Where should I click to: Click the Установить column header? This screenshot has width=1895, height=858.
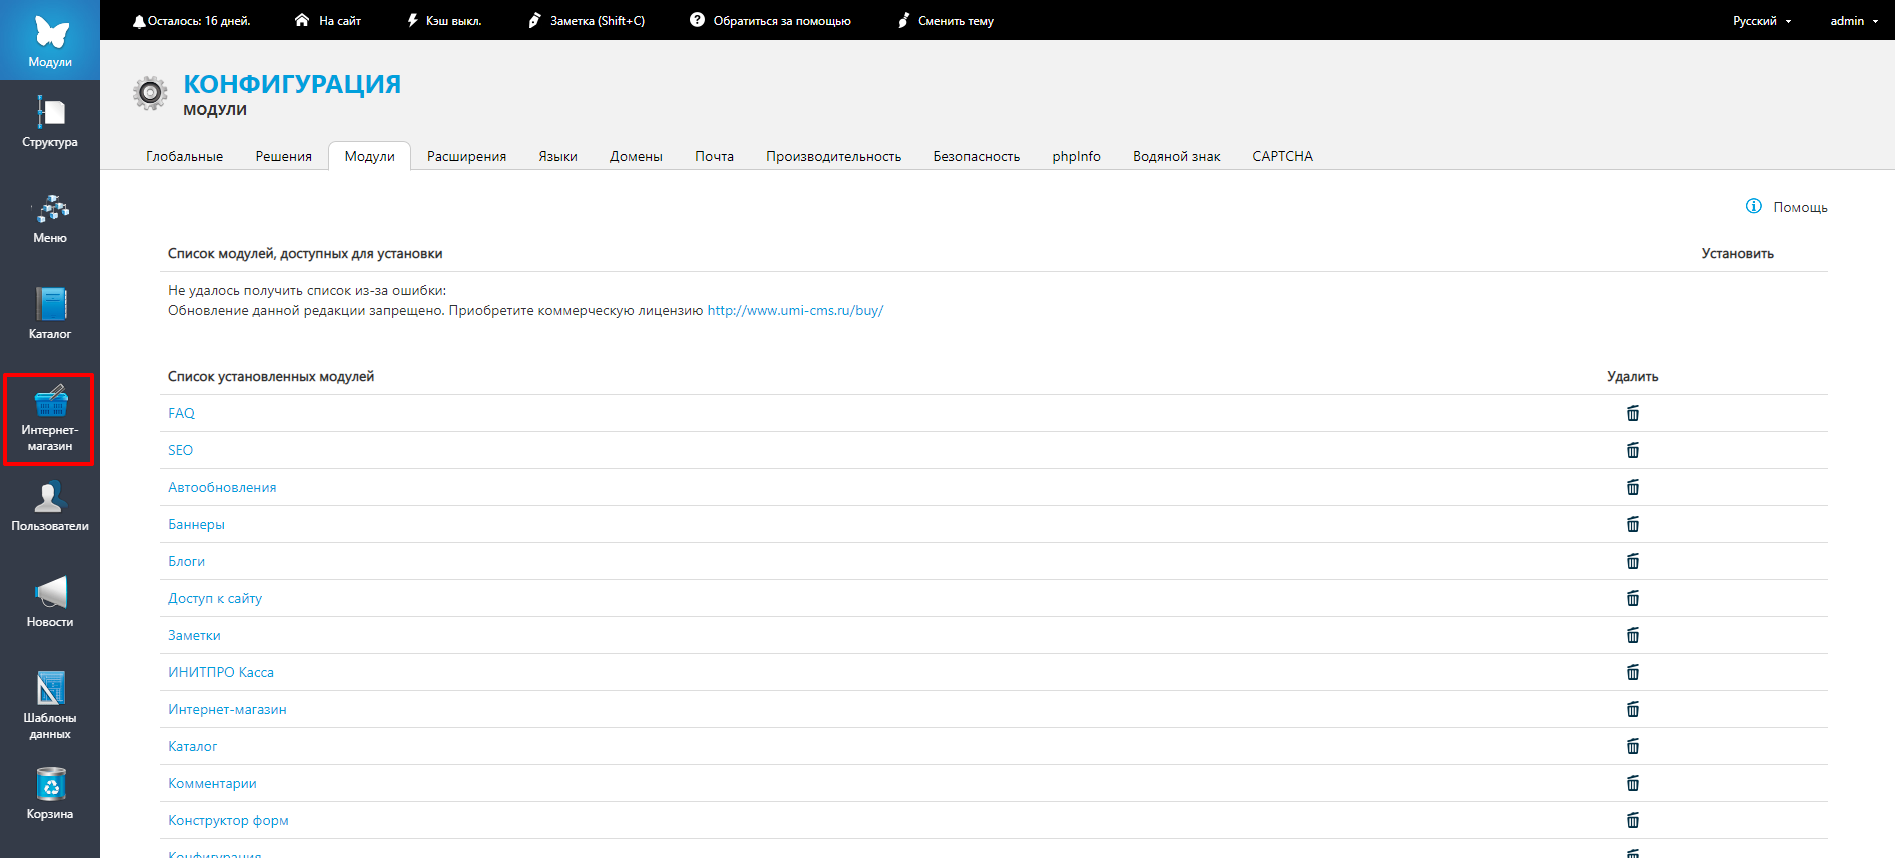pos(1738,254)
